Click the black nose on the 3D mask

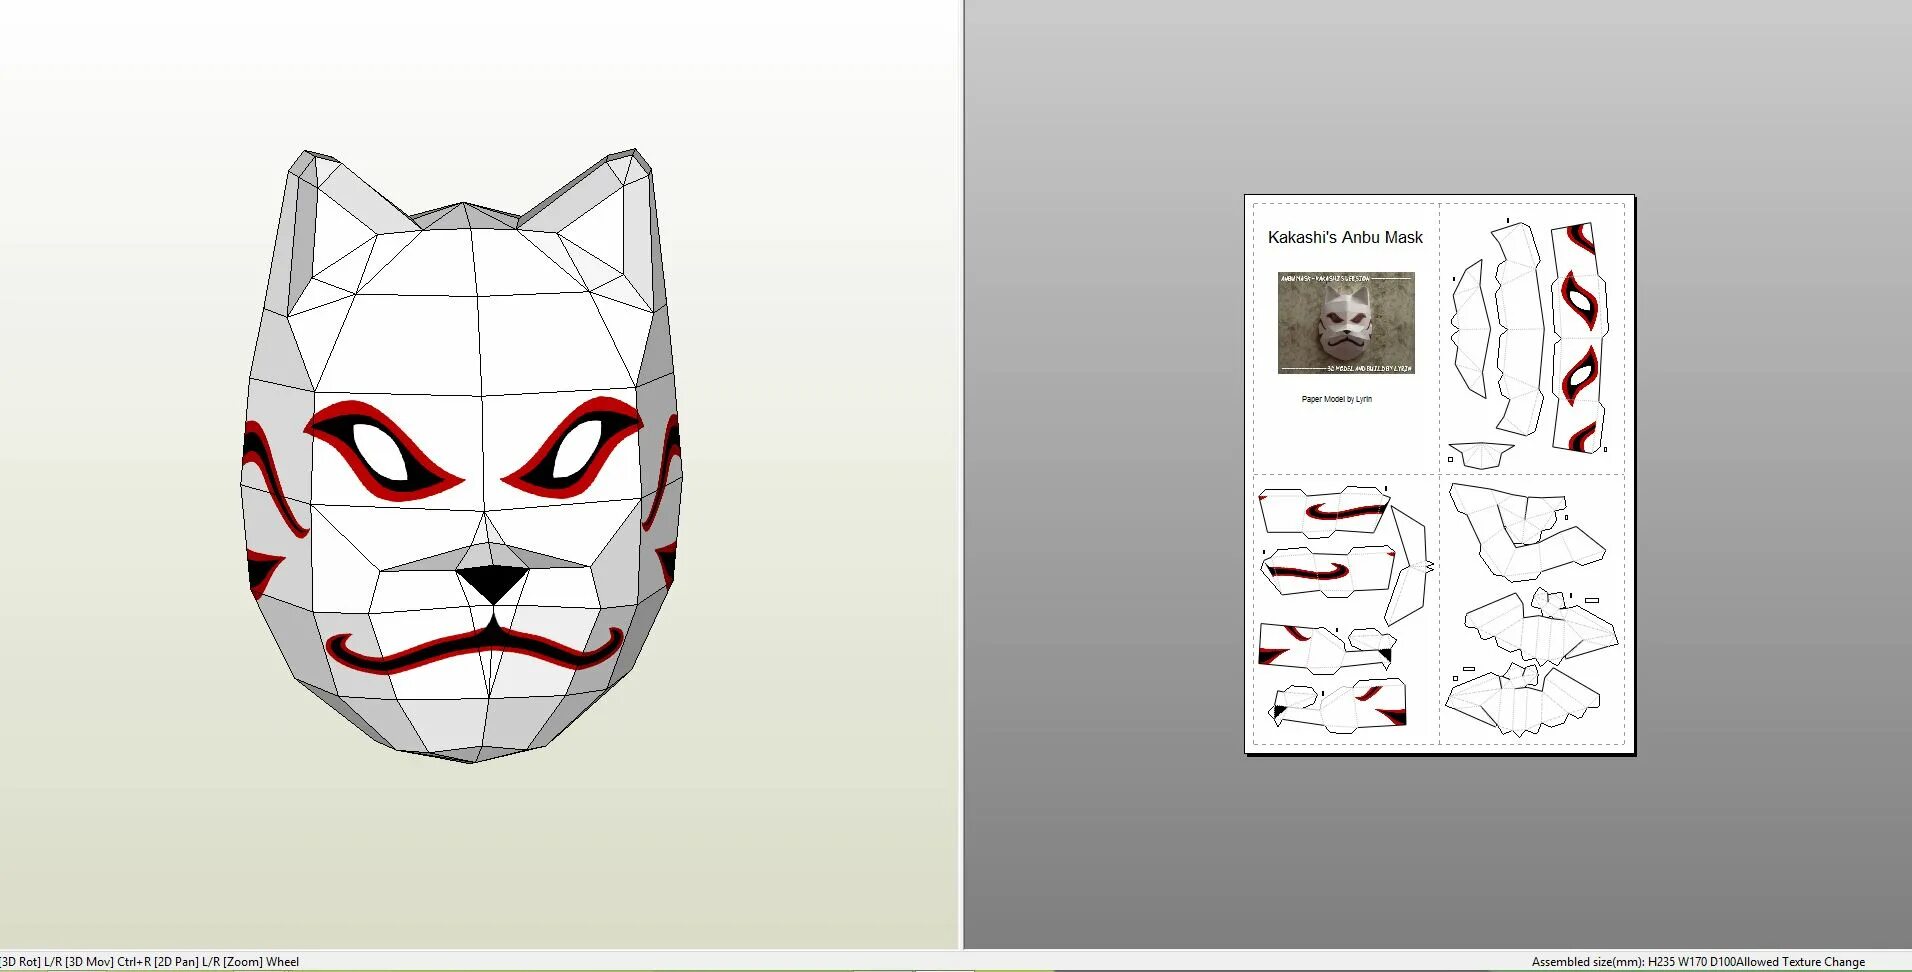[492, 584]
